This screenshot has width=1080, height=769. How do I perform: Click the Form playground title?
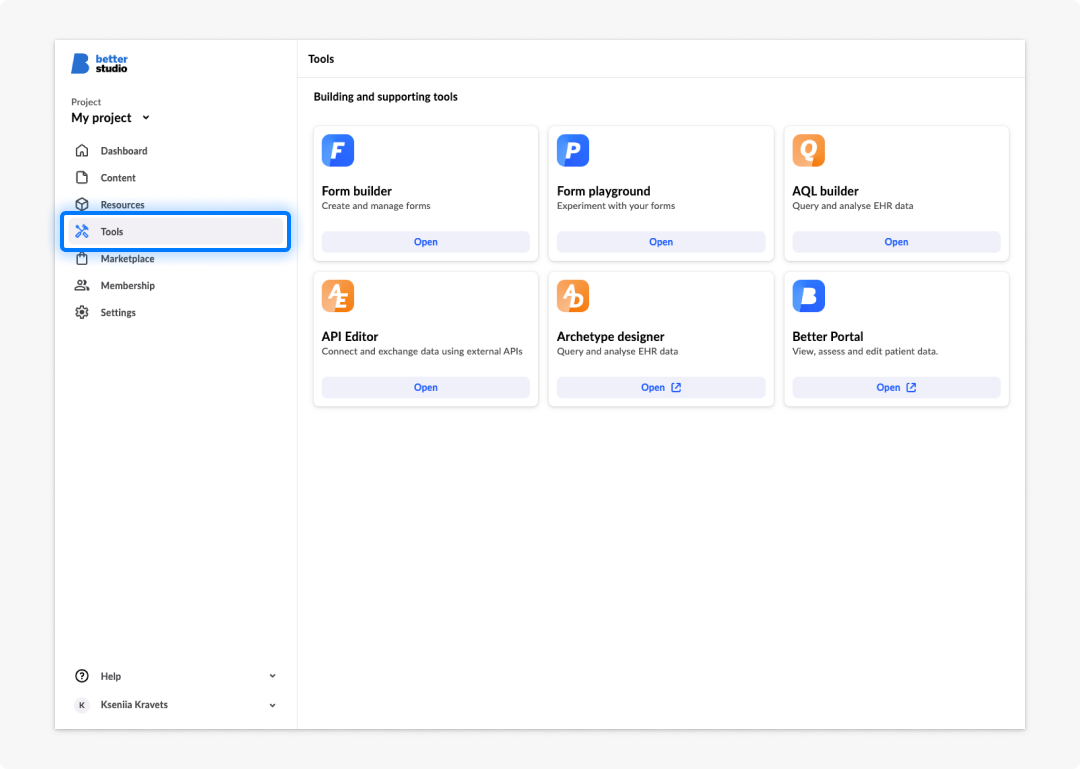(x=603, y=191)
